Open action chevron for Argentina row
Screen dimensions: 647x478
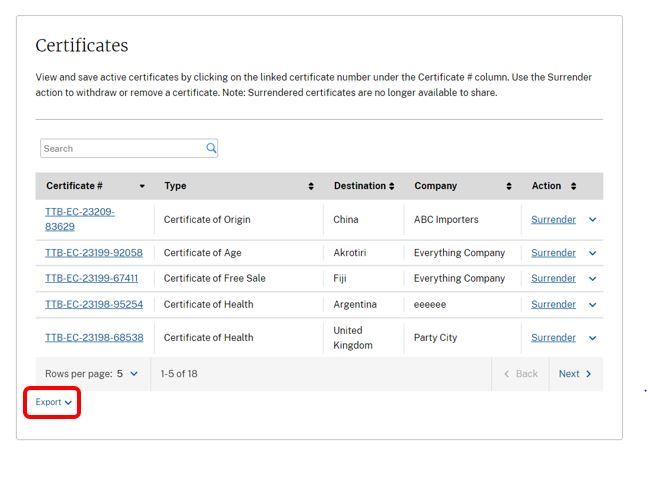click(592, 305)
